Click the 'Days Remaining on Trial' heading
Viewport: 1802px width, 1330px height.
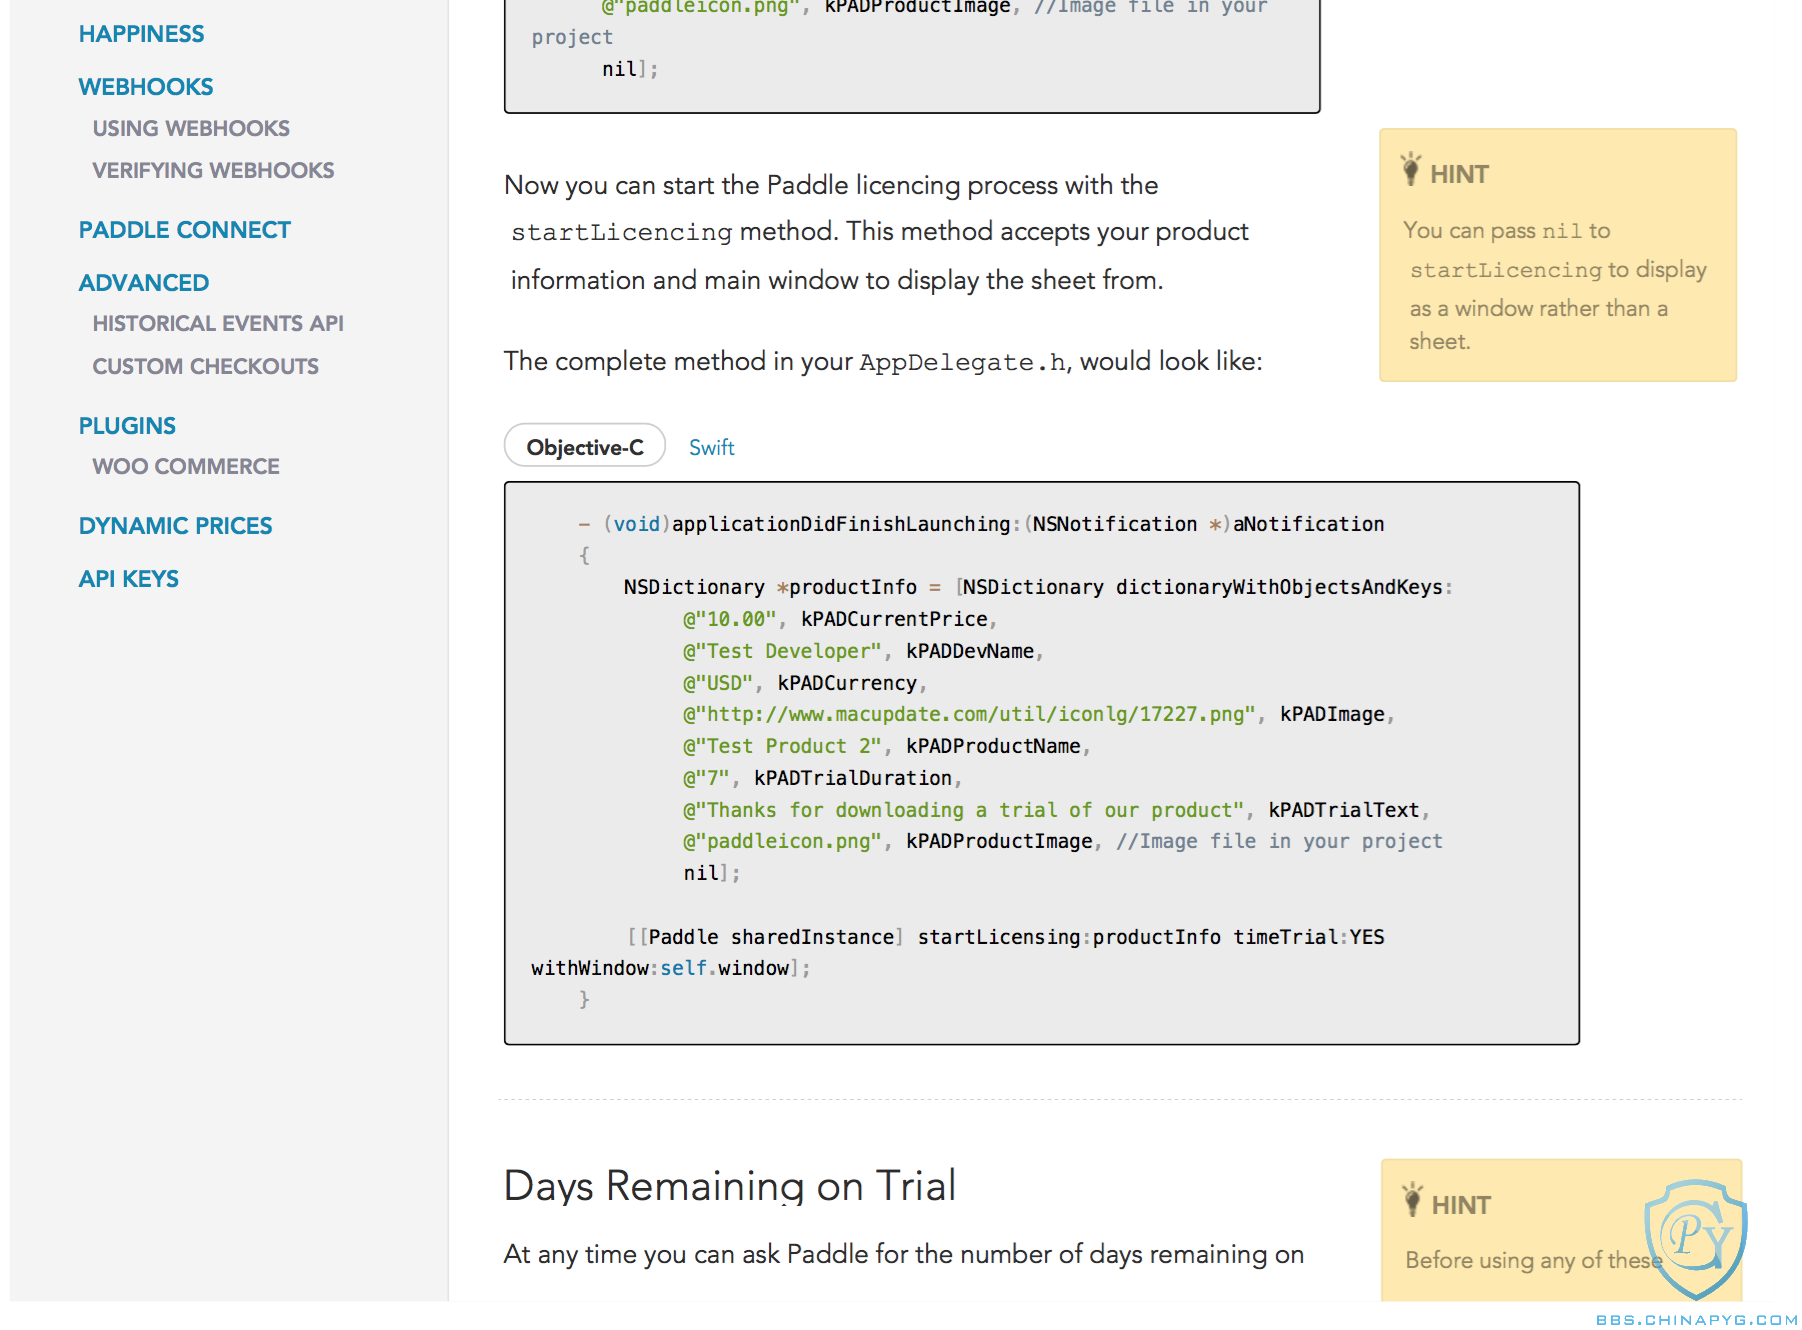pyautogui.click(x=730, y=1185)
